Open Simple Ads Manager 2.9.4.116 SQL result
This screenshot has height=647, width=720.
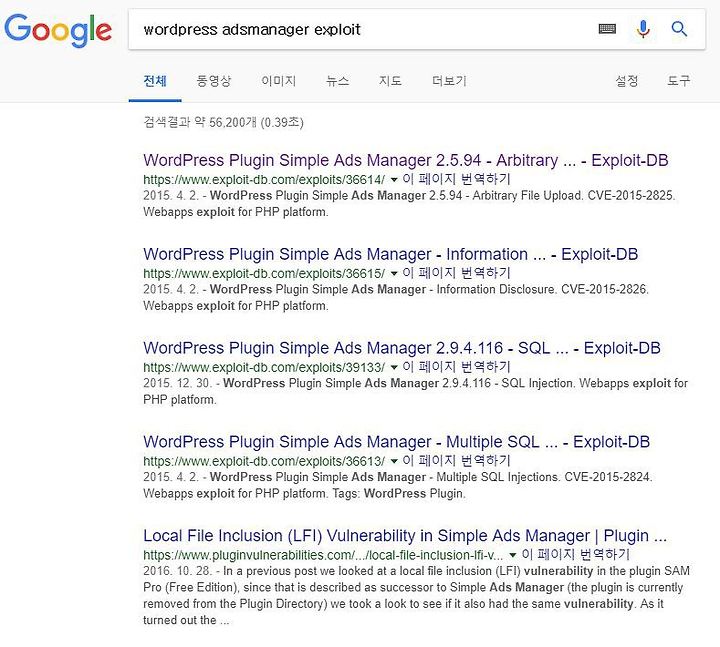[x=402, y=348]
